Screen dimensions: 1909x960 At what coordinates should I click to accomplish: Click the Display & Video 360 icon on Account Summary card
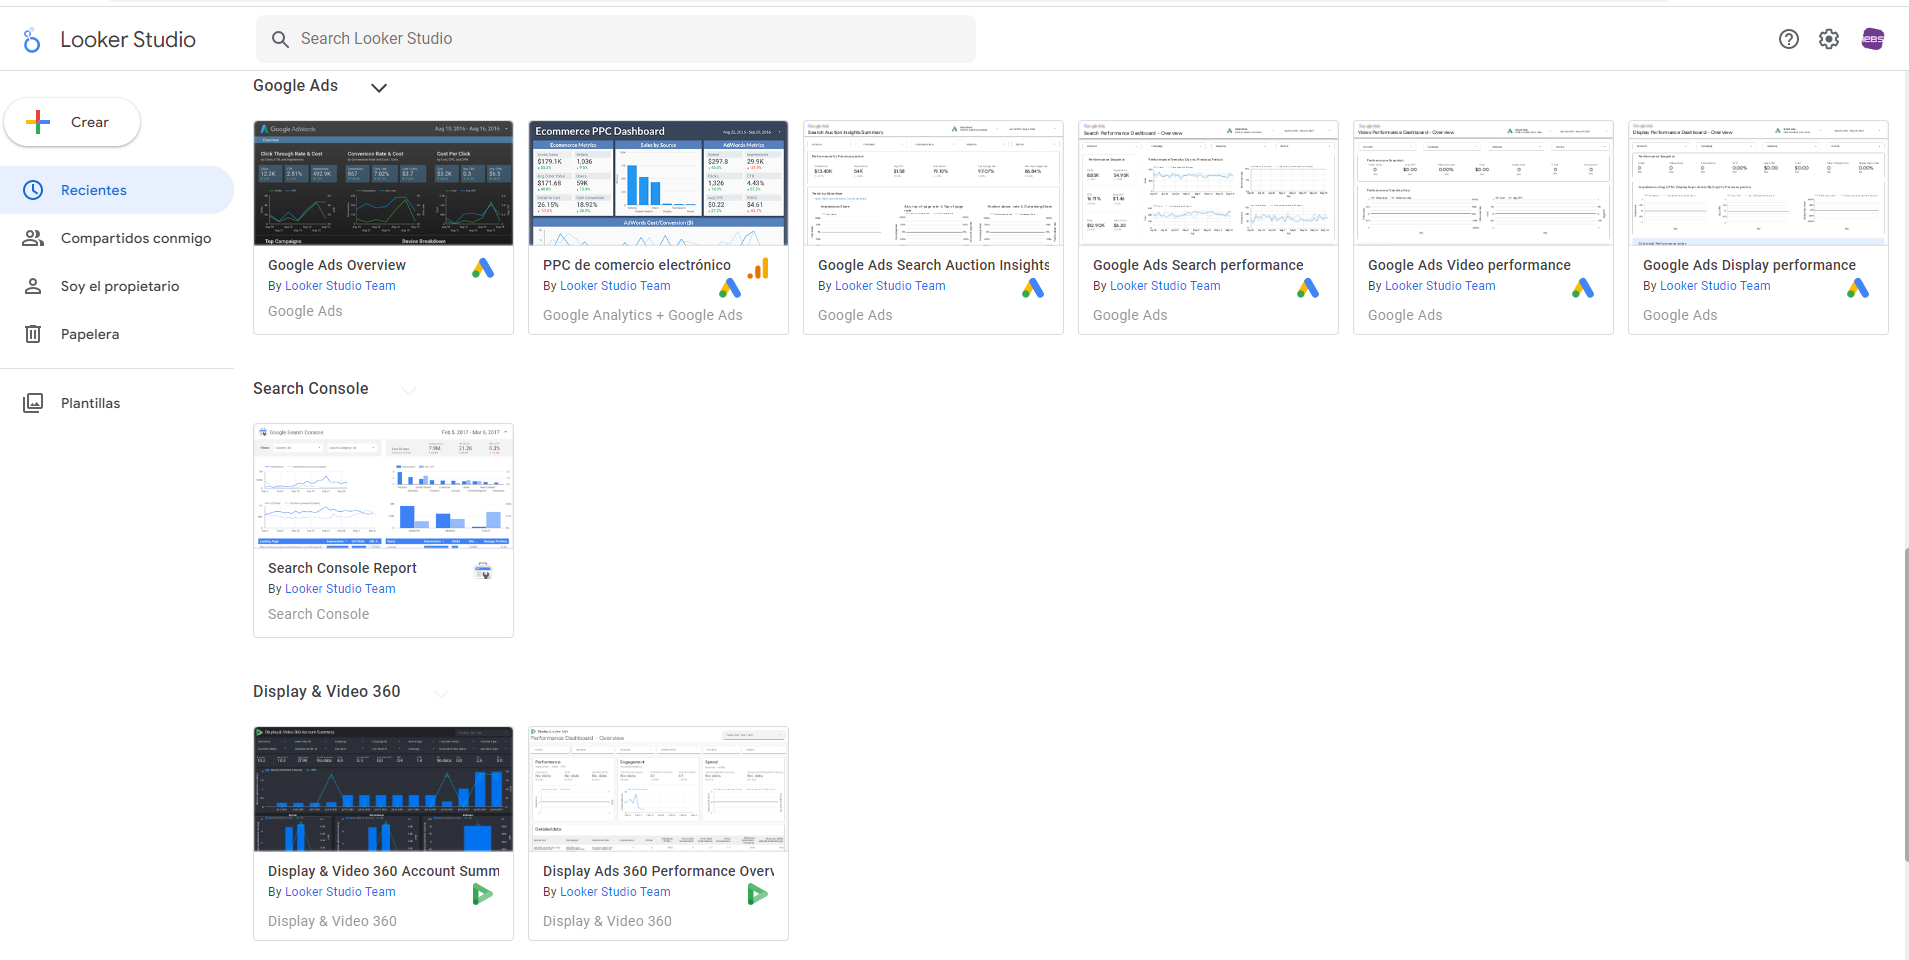[x=482, y=894]
